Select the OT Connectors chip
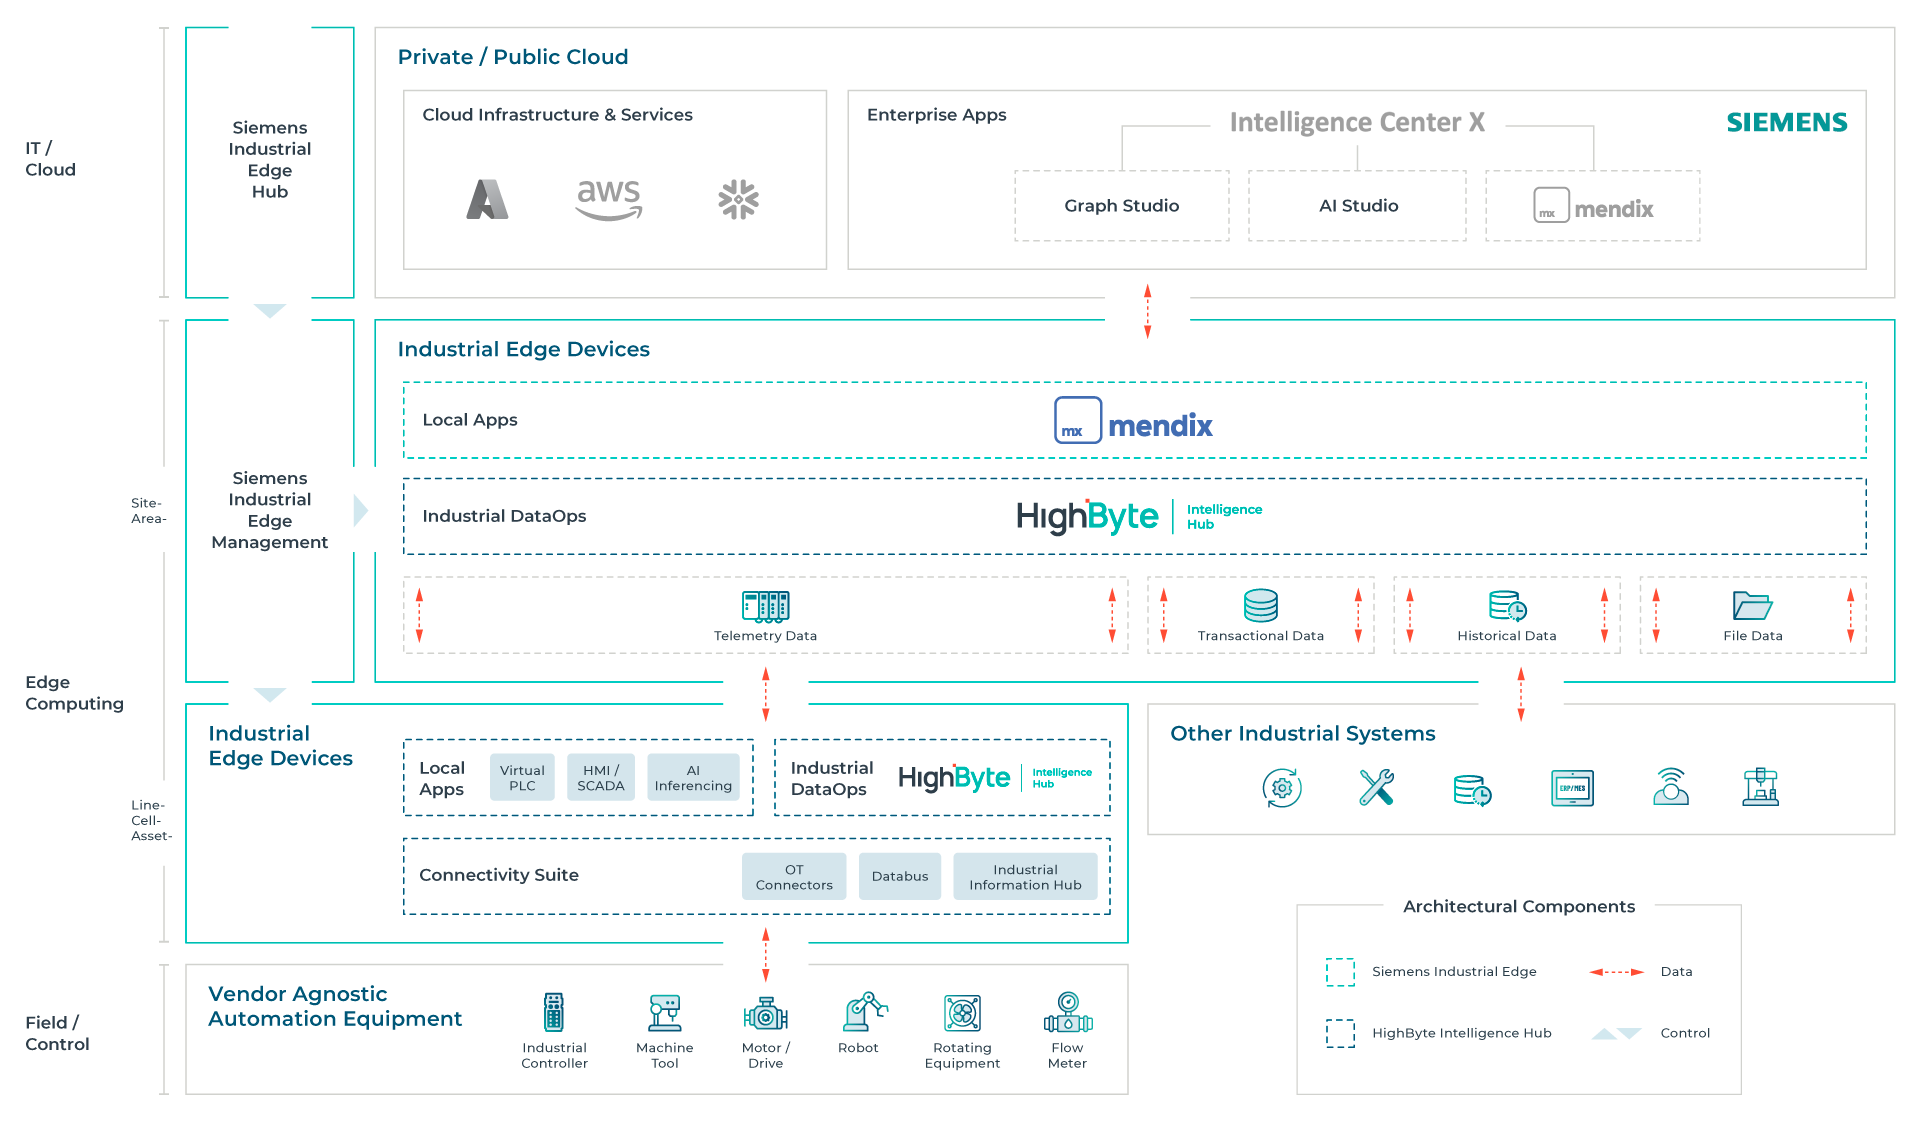1920x1123 pixels. [794, 876]
